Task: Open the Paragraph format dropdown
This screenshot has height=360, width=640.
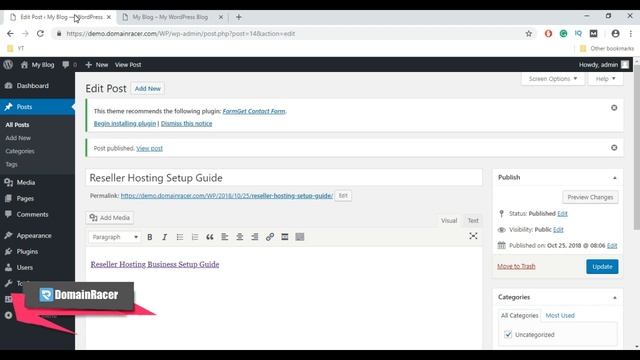Action: [115, 237]
